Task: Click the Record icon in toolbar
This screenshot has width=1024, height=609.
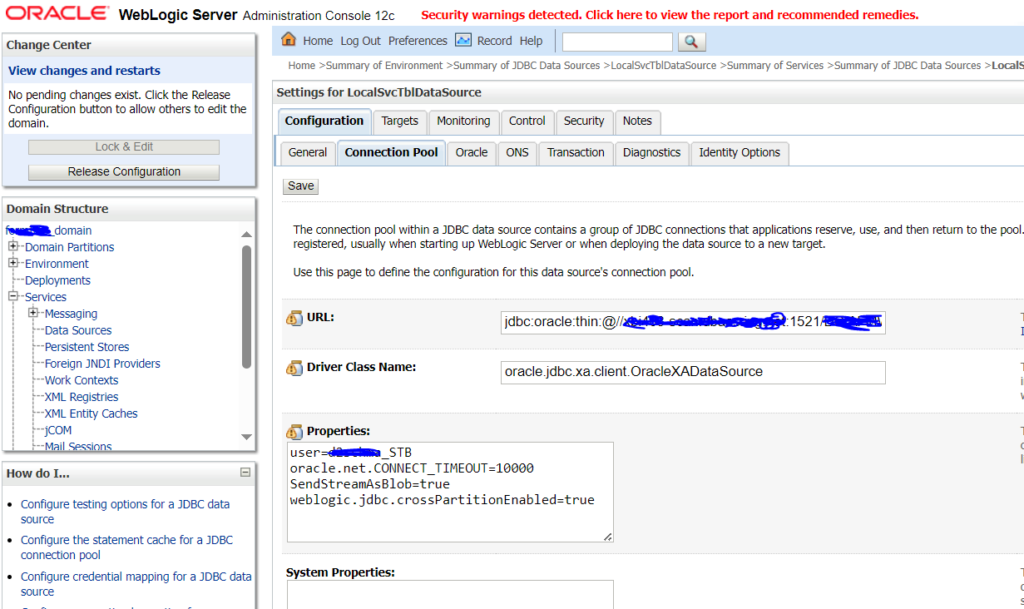Action: tap(463, 40)
